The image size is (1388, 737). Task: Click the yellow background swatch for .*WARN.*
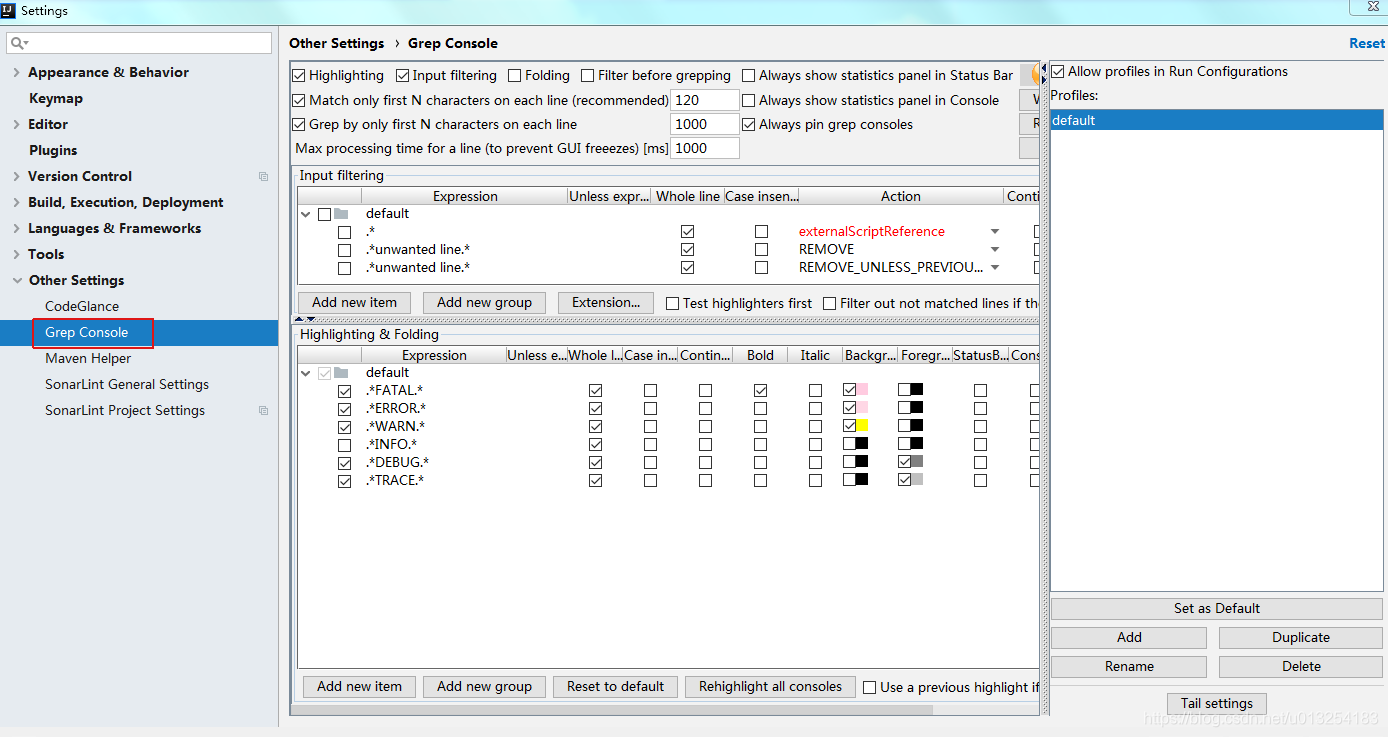(x=862, y=426)
